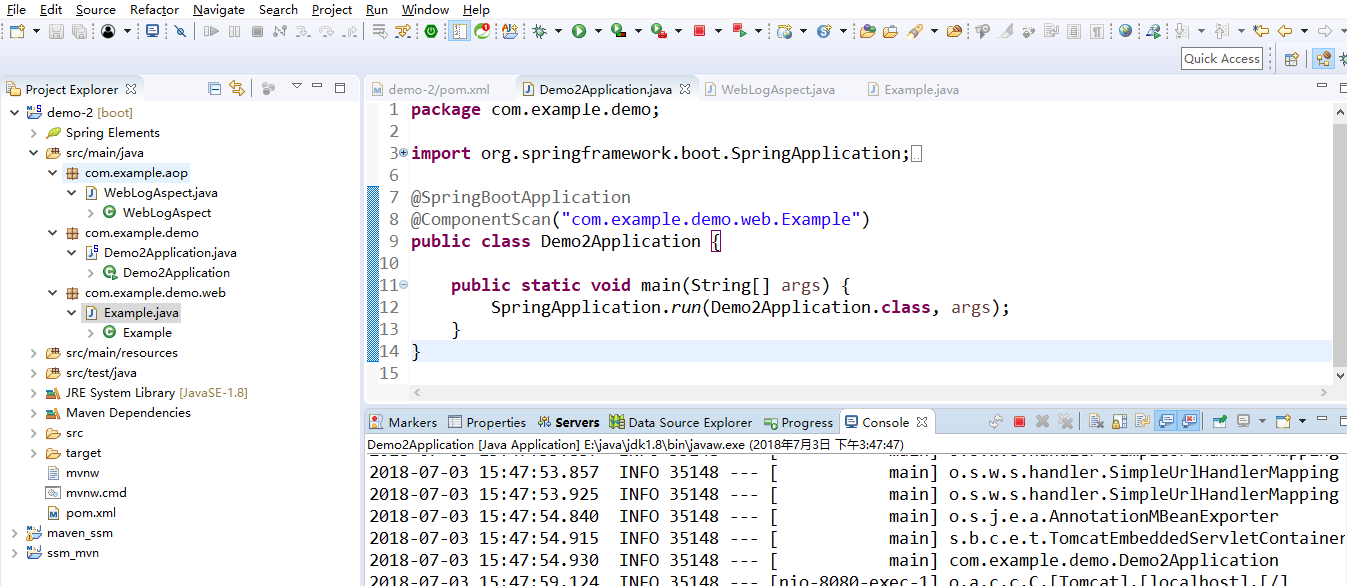Viewport: 1347px width, 586px height.
Task: Click the Open Type folder icon
Action: (x=868, y=31)
